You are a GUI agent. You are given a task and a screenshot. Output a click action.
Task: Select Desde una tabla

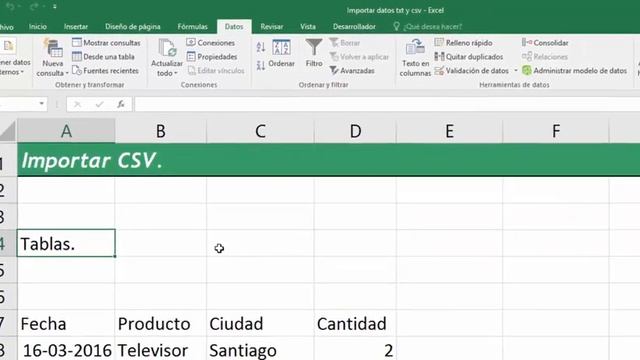click(103, 57)
